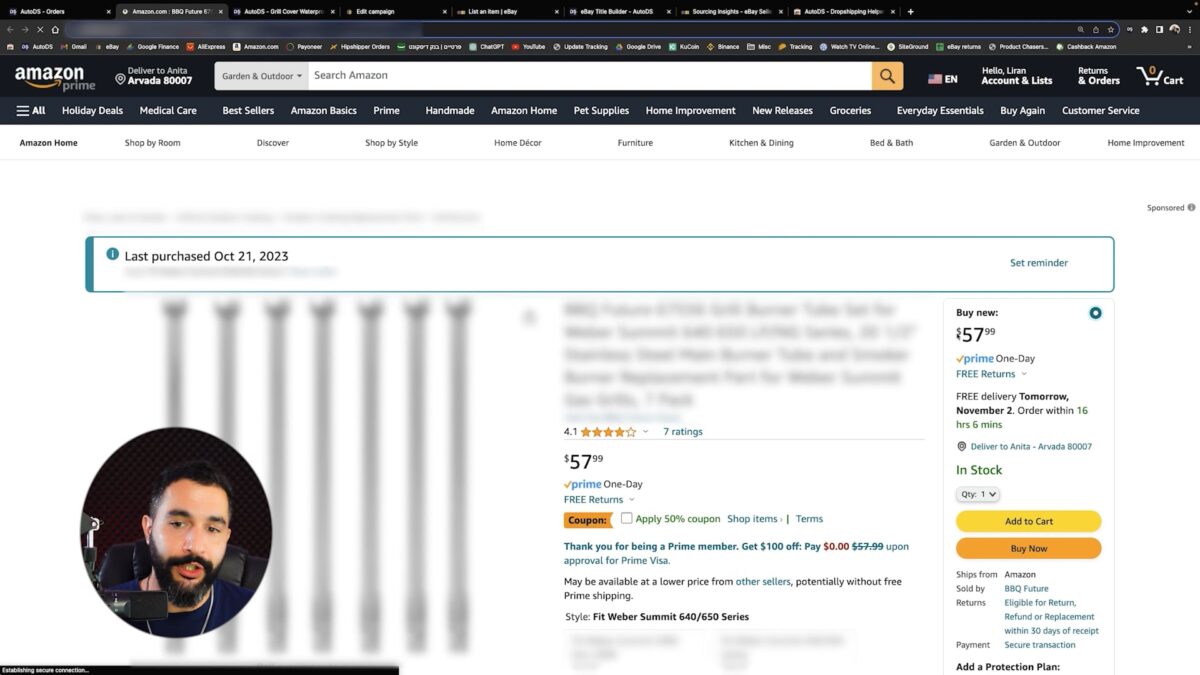Open the All hamburger menu
The image size is (1200, 675).
(x=31, y=111)
